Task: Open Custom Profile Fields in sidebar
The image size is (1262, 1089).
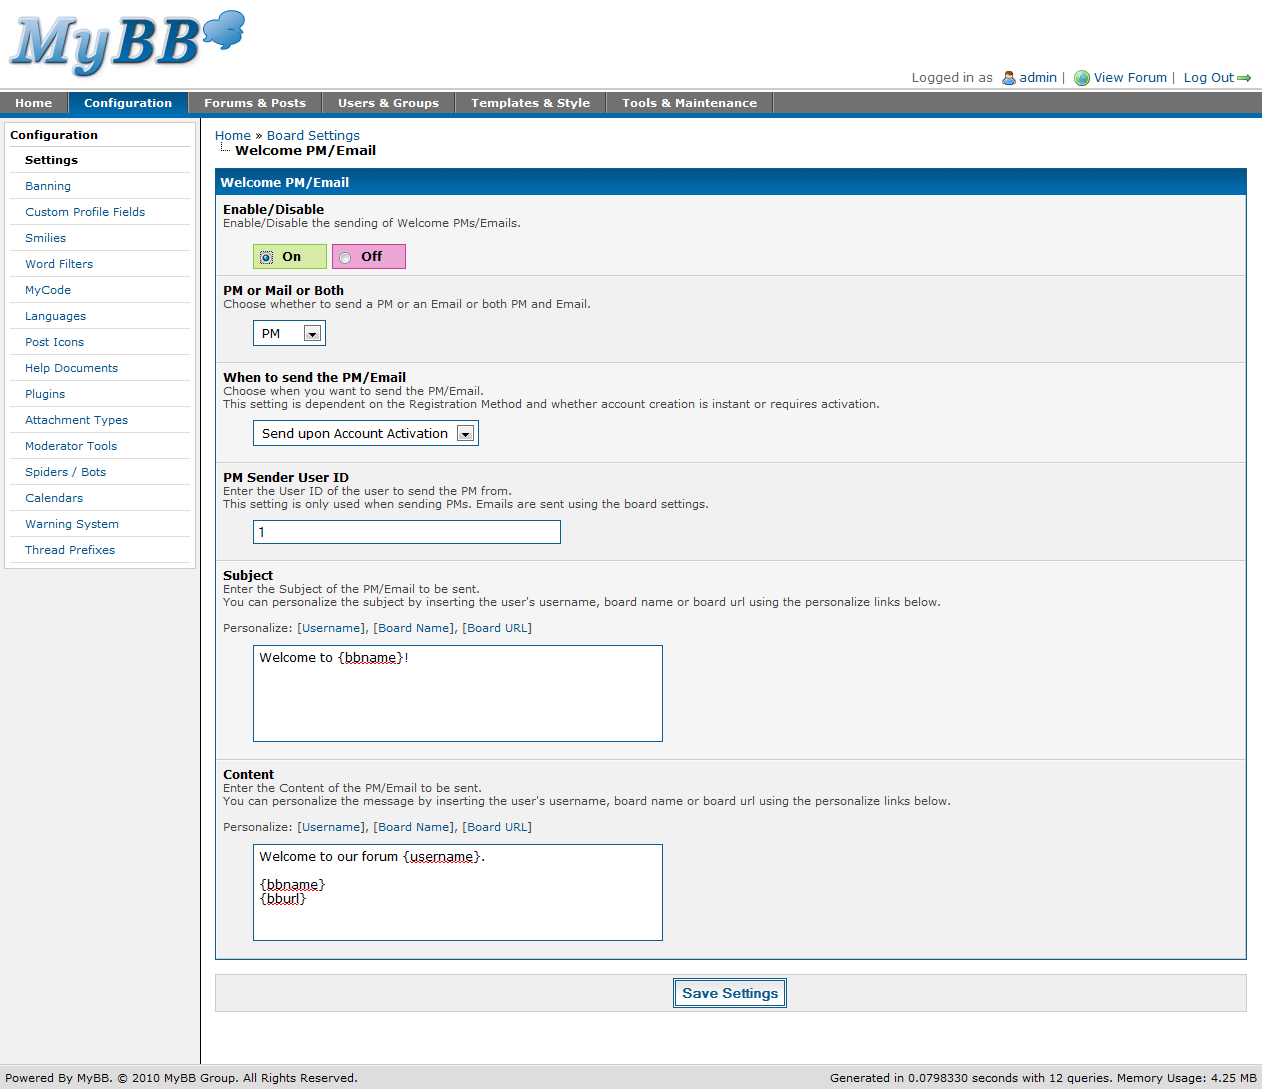Action: point(85,212)
